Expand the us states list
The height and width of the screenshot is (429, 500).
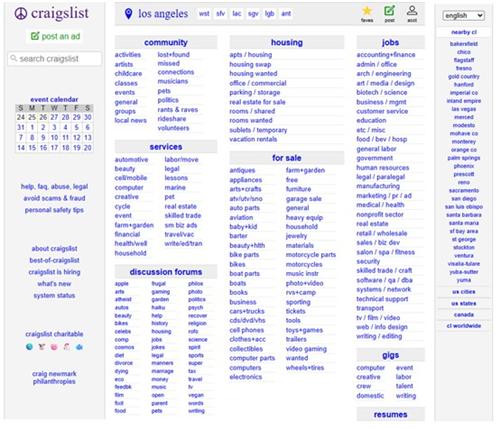(x=464, y=304)
